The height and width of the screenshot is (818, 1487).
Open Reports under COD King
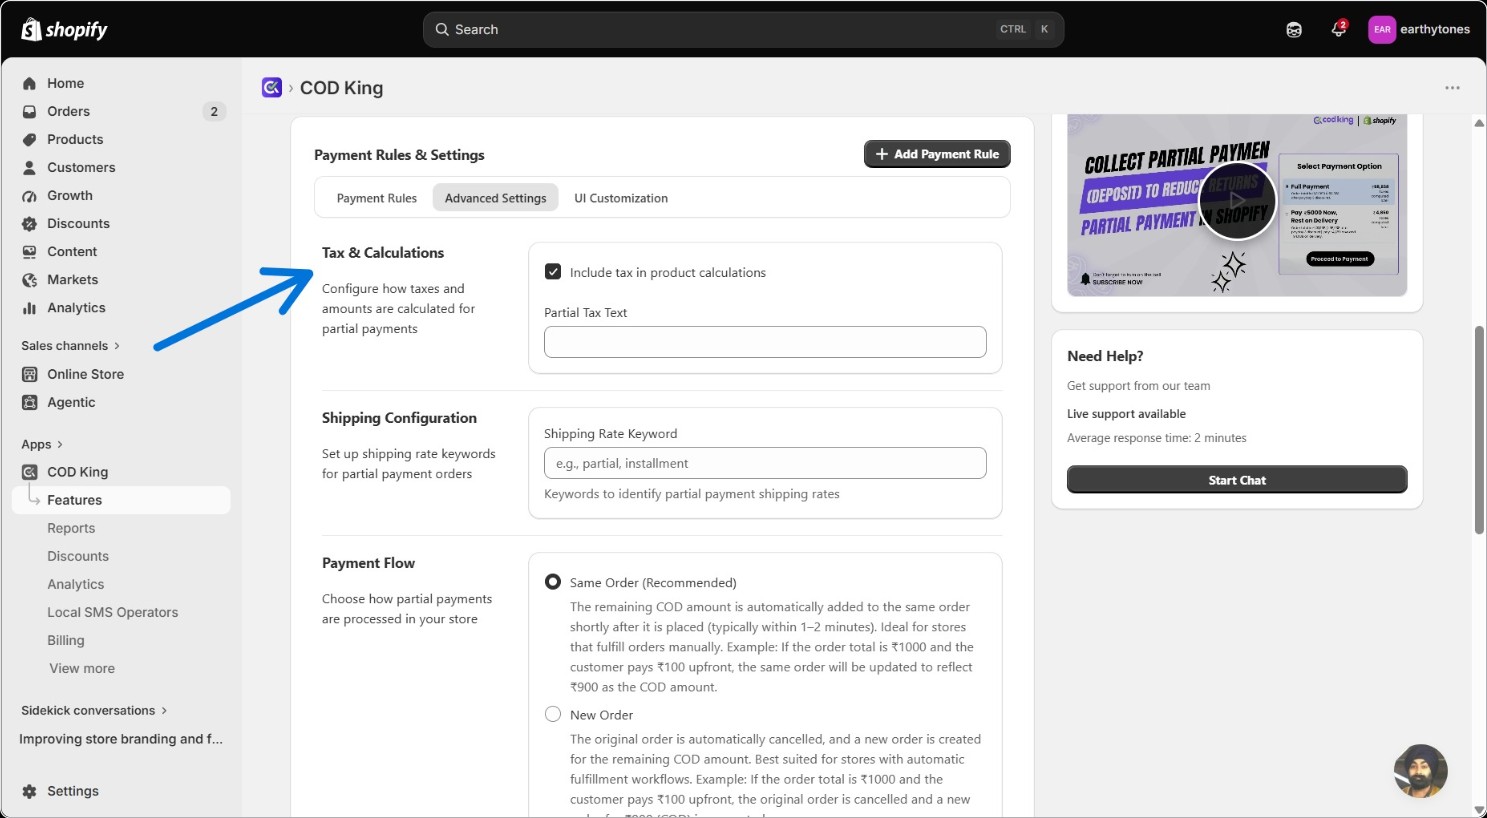coord(71,528)
